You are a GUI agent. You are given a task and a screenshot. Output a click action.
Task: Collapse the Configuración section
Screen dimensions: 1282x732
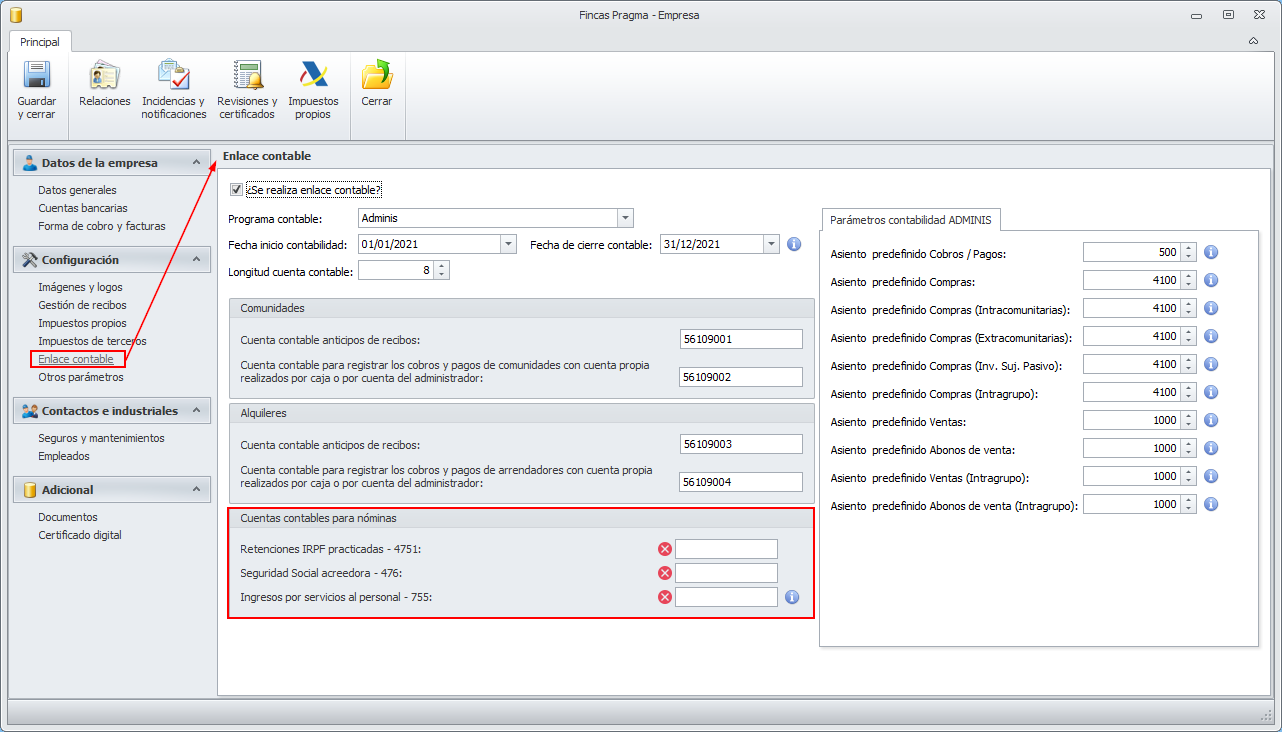point(196,260)
